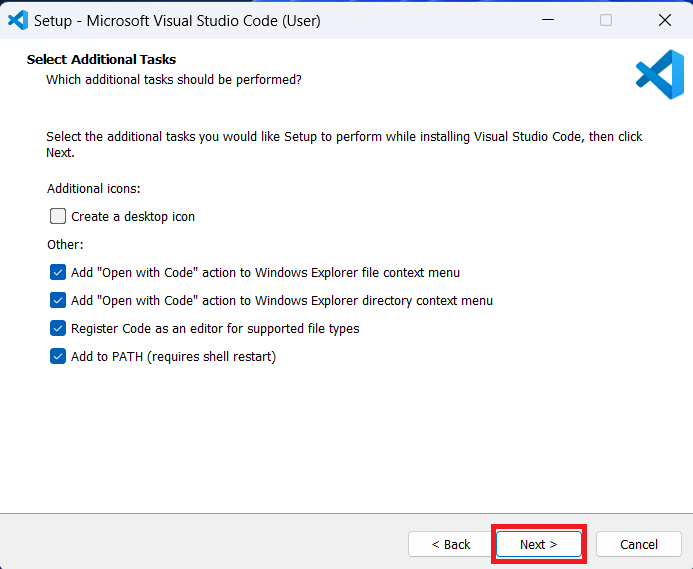Uncheck "Open with Code" directory context menu option
The height and width of the screenshot is (569, 693).
58,300
